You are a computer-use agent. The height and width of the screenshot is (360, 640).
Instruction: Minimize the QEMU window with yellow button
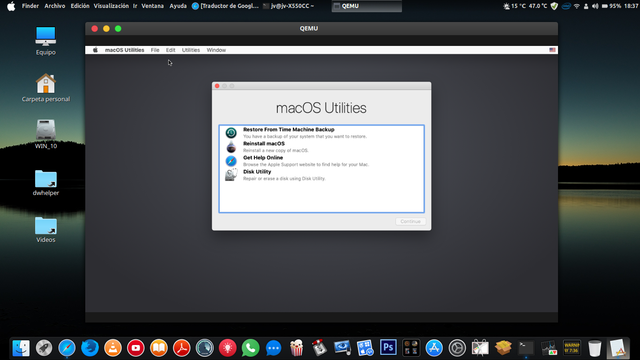pyautogui.click(x=106, y=29)
